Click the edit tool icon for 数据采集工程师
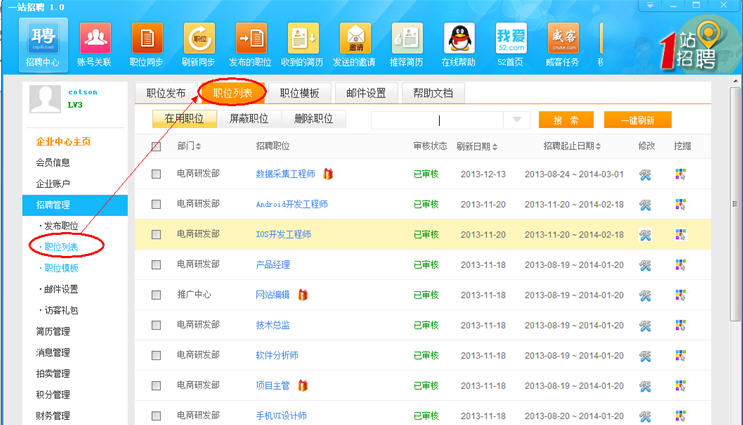The image size is (743, 425). (x=645, y=174)
